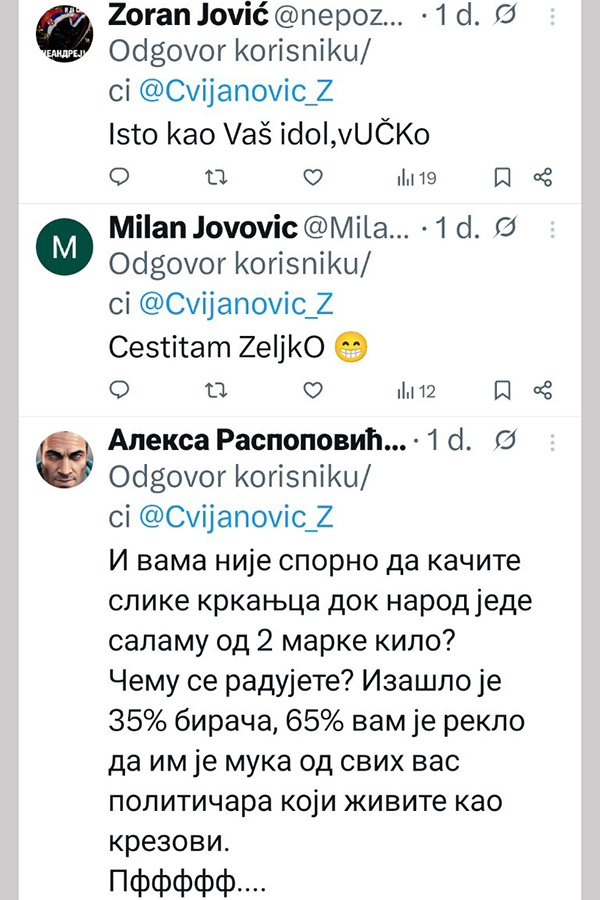The image size is (600, 900).
Task: Open more options on Milan Jovovic's tweet
Action: (550, 229)
